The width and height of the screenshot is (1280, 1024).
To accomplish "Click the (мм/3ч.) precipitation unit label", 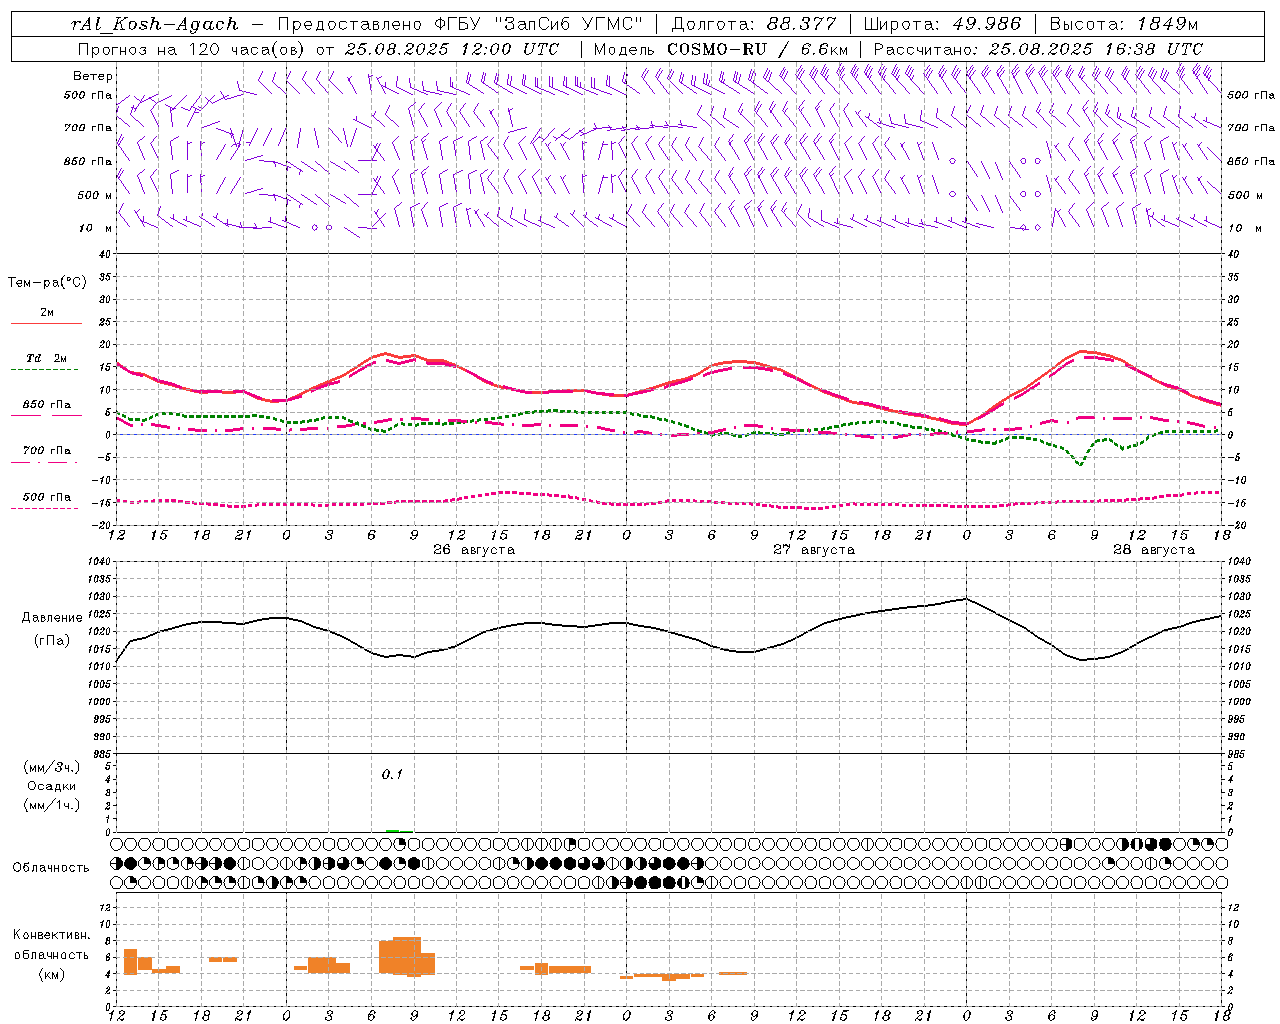I will (x=52, y=767).
